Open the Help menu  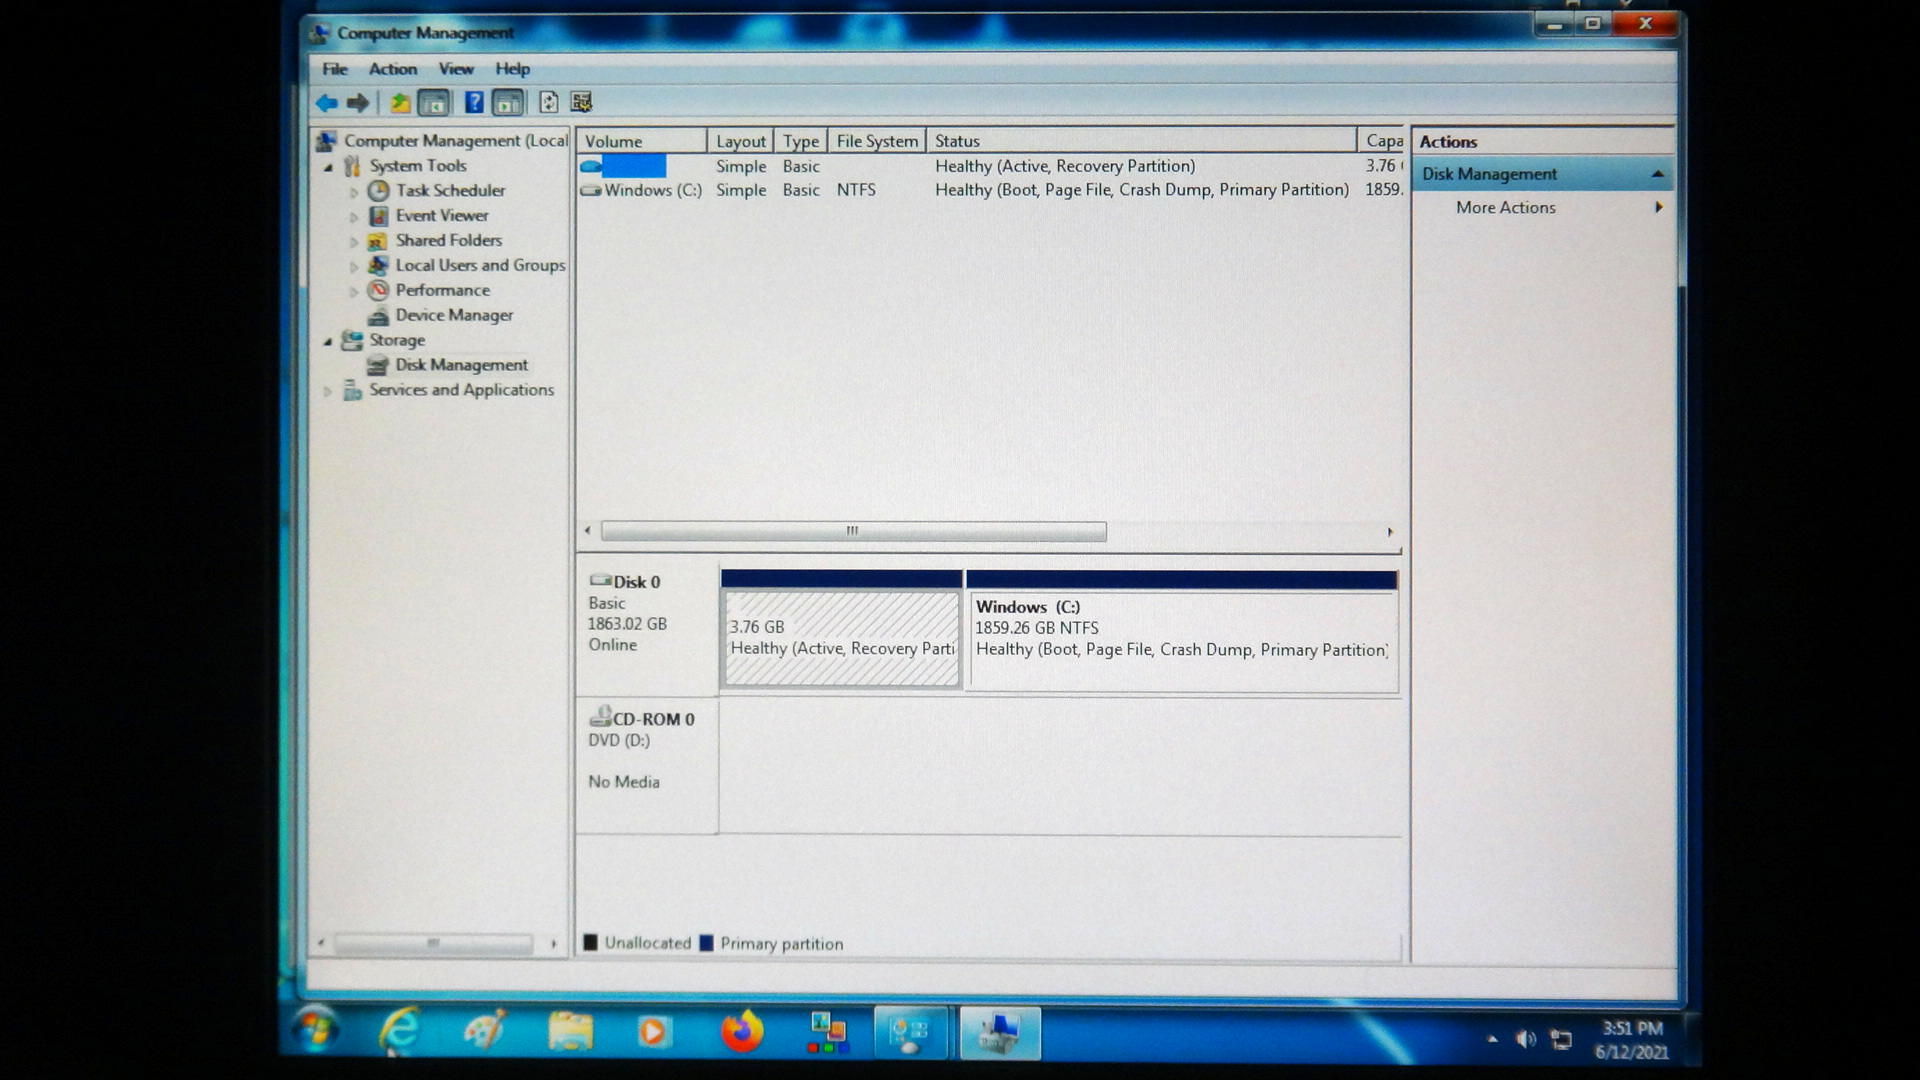click(512, 69)
